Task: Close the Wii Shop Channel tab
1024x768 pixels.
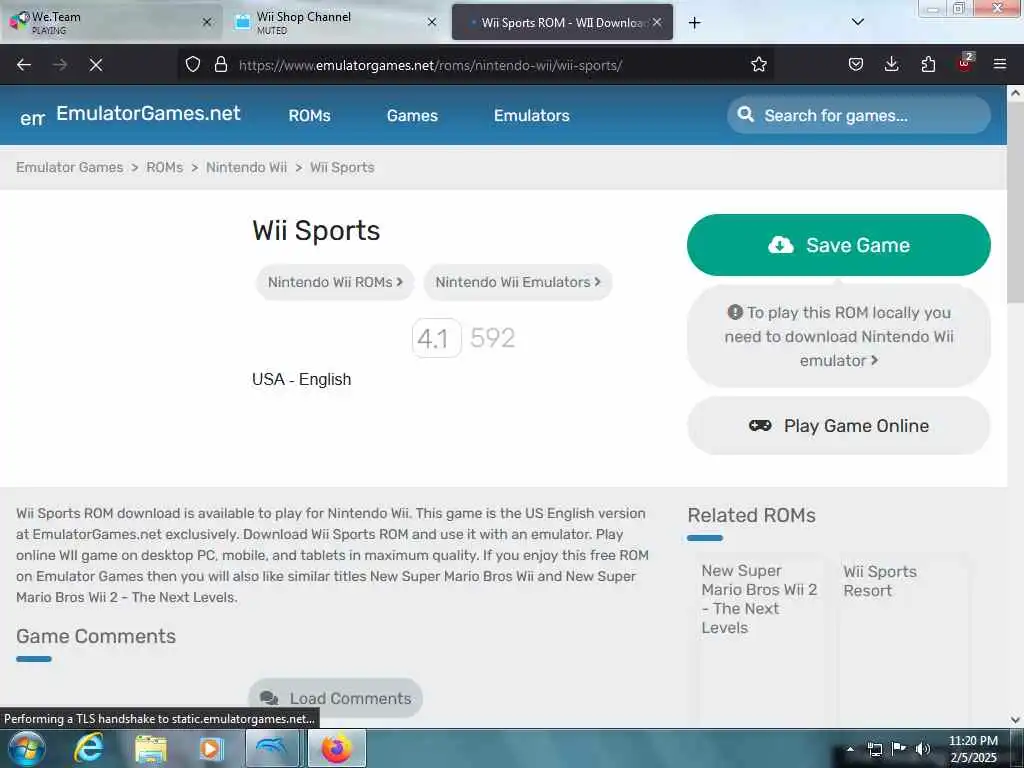Action: (432, 22)
